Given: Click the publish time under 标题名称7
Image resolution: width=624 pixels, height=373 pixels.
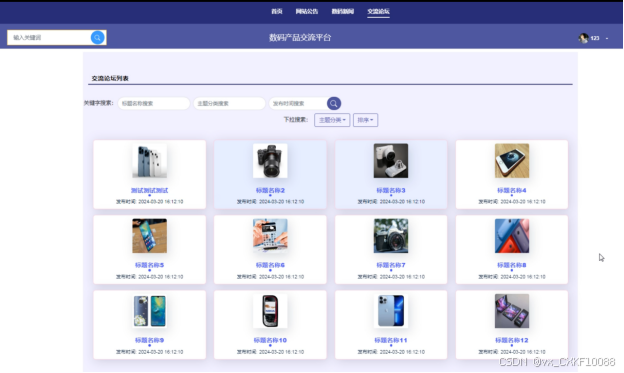Looking at the screenshot, I should [x=391, y=277].
